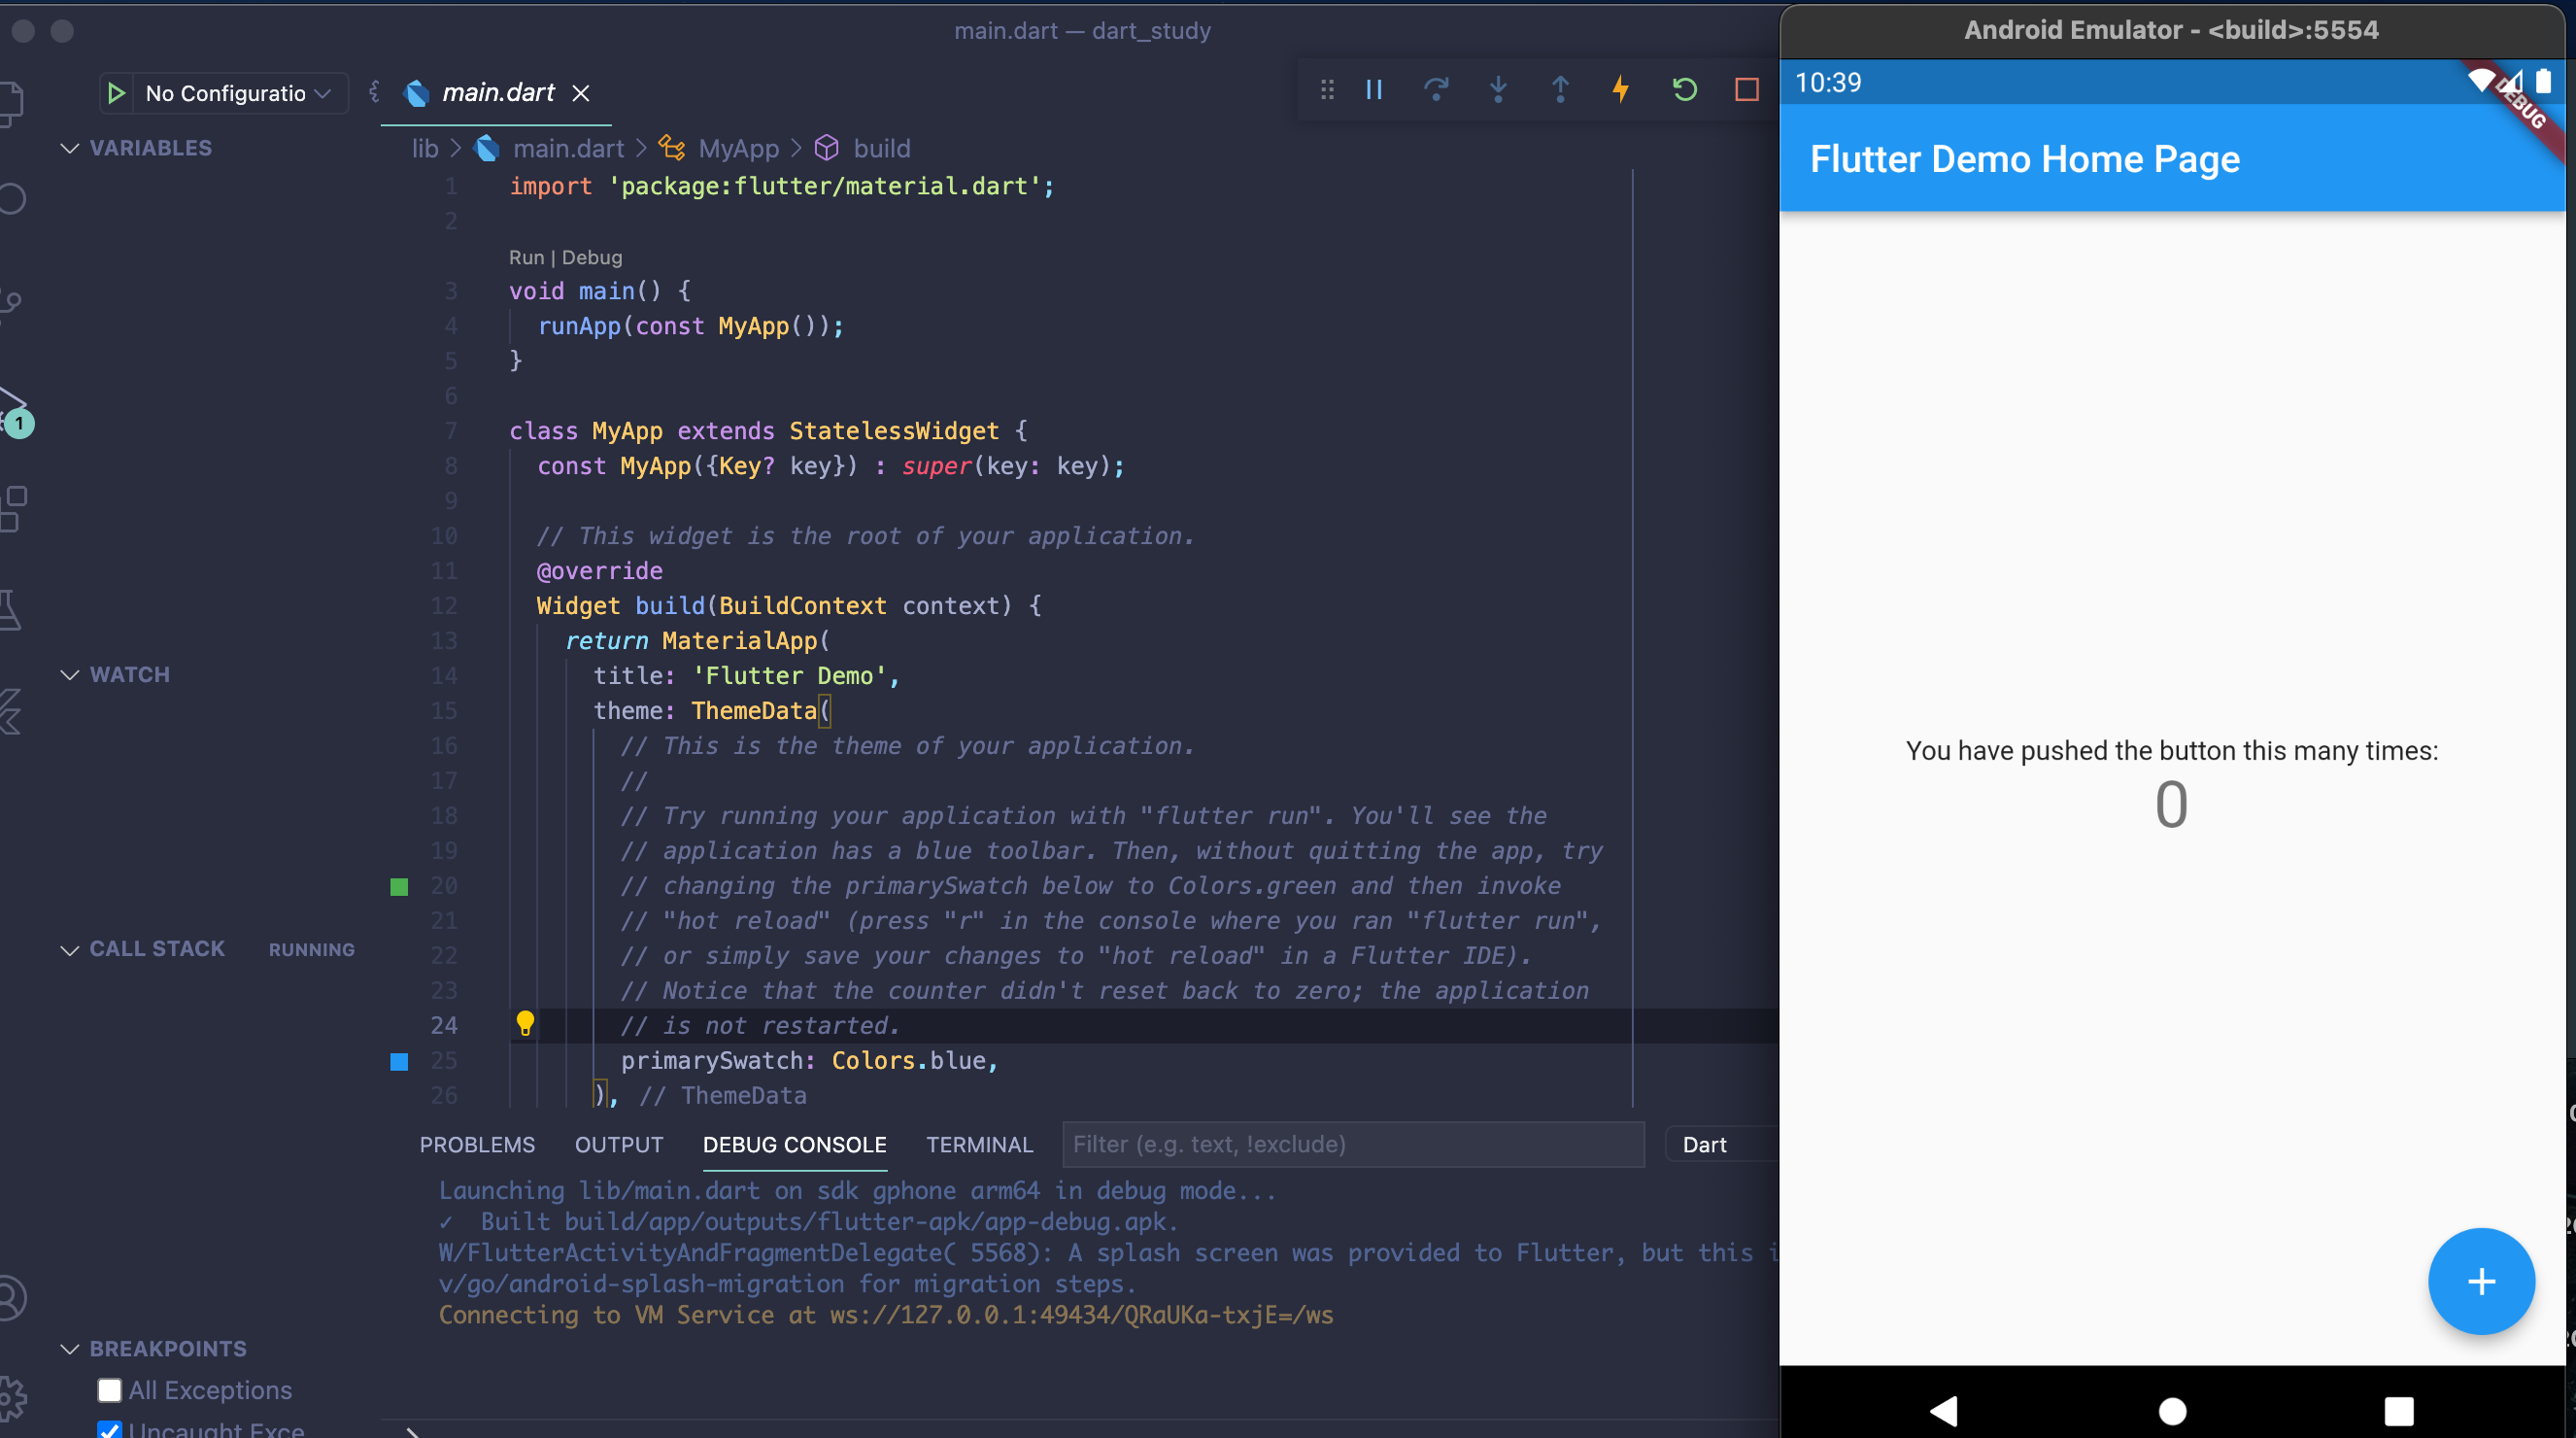Click the Step Over debug icon
Viewport: 2576px width, 1438px height.
1436,90
